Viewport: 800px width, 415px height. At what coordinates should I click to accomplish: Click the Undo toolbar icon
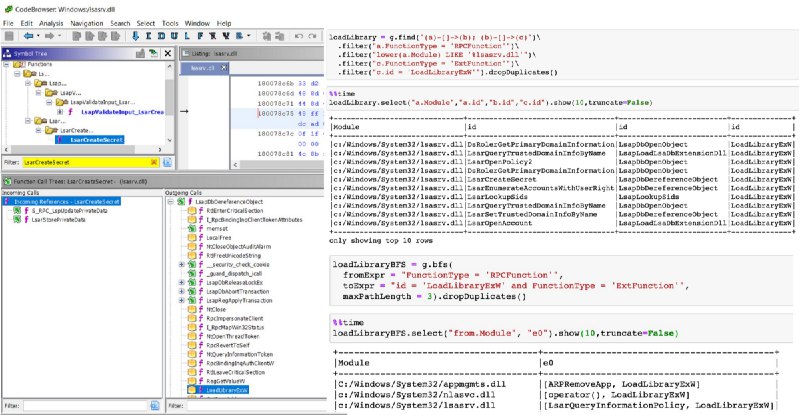click(x=299, y=36)
